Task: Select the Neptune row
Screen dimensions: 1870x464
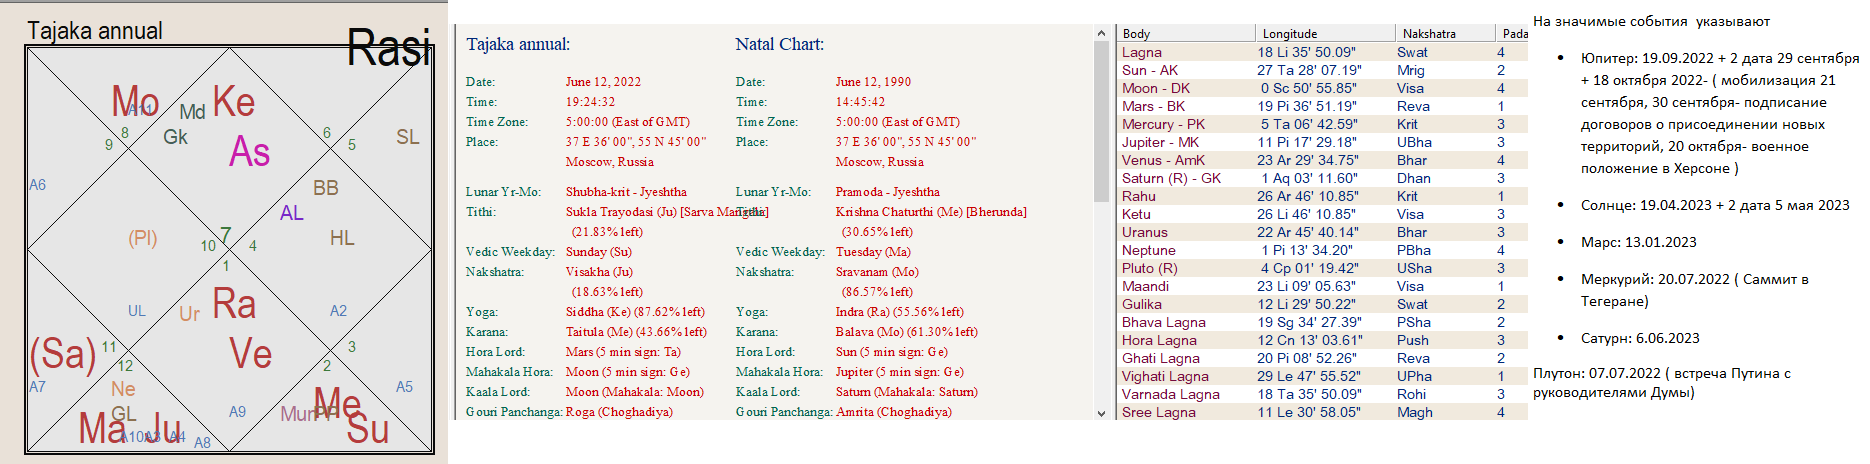Action: [1322, 250]
